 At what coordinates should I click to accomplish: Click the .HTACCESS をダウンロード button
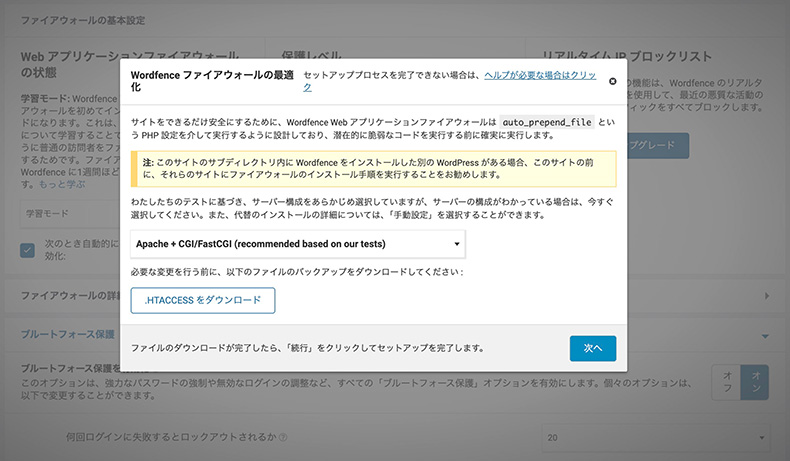(203, 300)
